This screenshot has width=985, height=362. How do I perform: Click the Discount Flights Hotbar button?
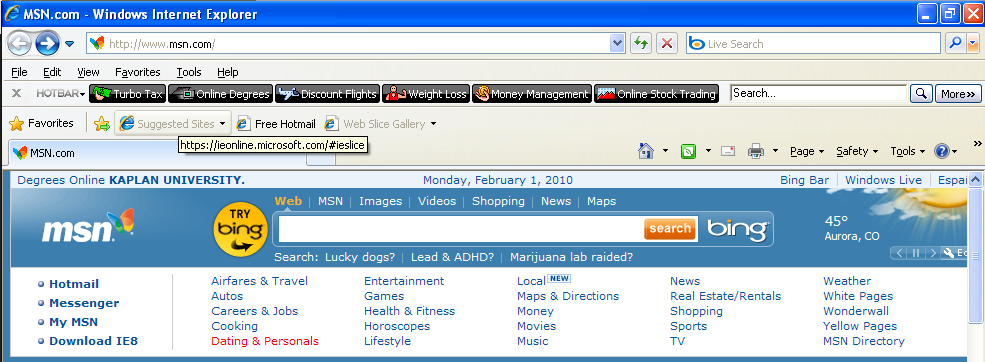click(328, 94)
